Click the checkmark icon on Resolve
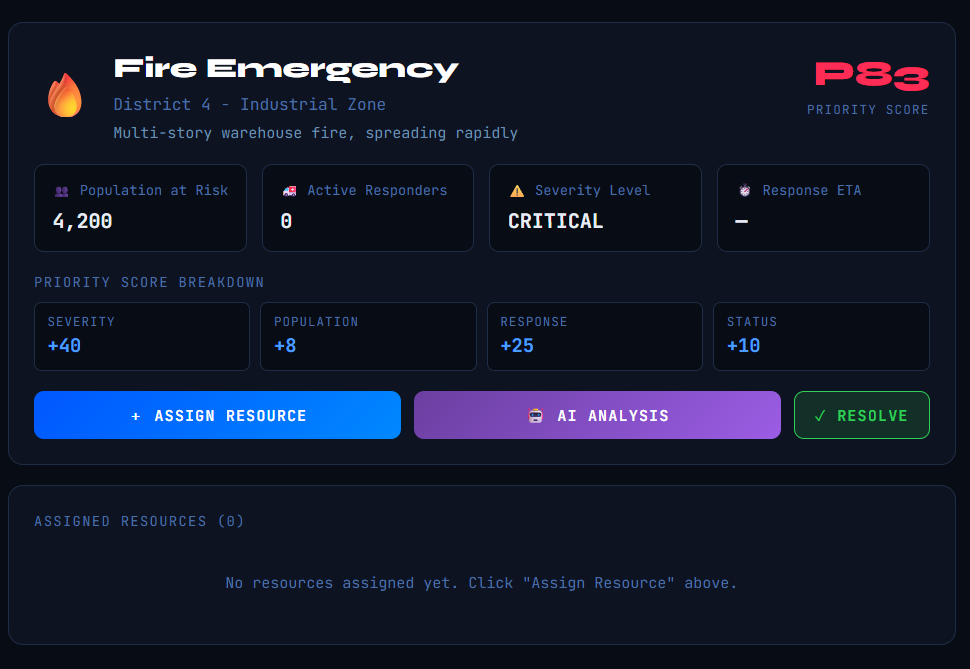 click(820, 416)
